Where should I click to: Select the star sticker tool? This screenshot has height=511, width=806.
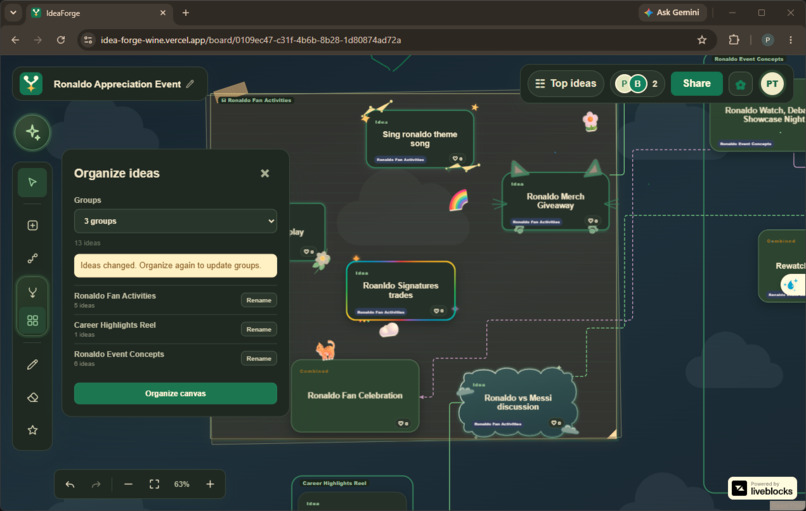[32, 430]
